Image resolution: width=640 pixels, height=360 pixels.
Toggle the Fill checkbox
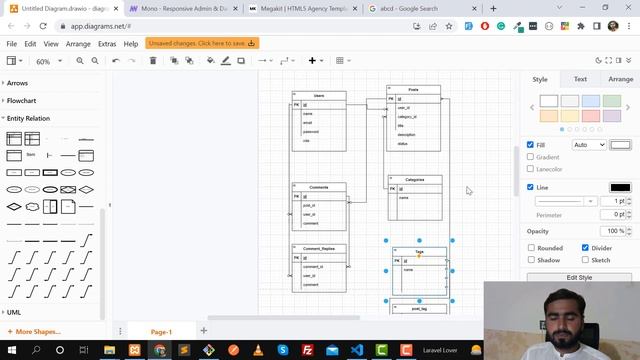[x=530, y=144]
